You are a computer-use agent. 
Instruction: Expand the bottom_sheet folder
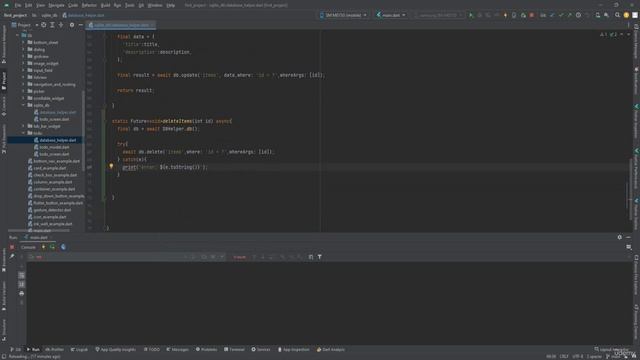pyautogui.click(x=24, y=42)
